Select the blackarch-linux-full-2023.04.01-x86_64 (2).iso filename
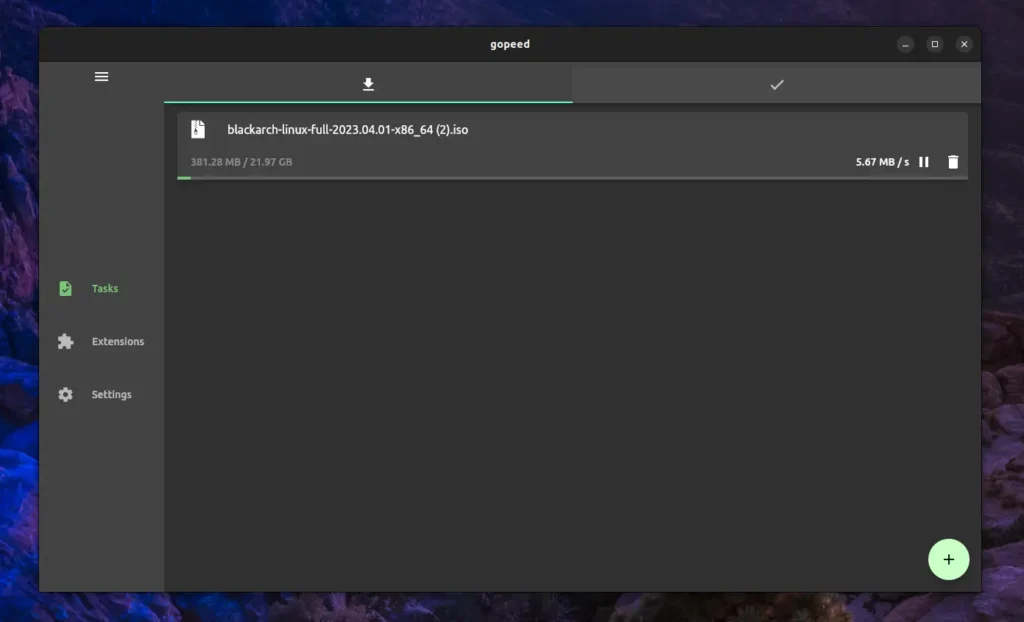1024x622 pixels. (x=347, y=129)
